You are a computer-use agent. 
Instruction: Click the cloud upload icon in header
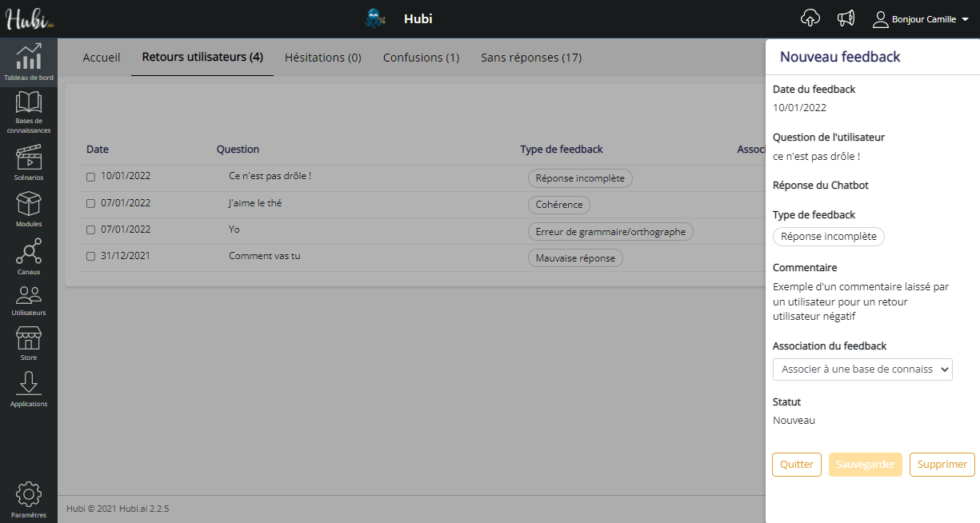coord(810,19)
